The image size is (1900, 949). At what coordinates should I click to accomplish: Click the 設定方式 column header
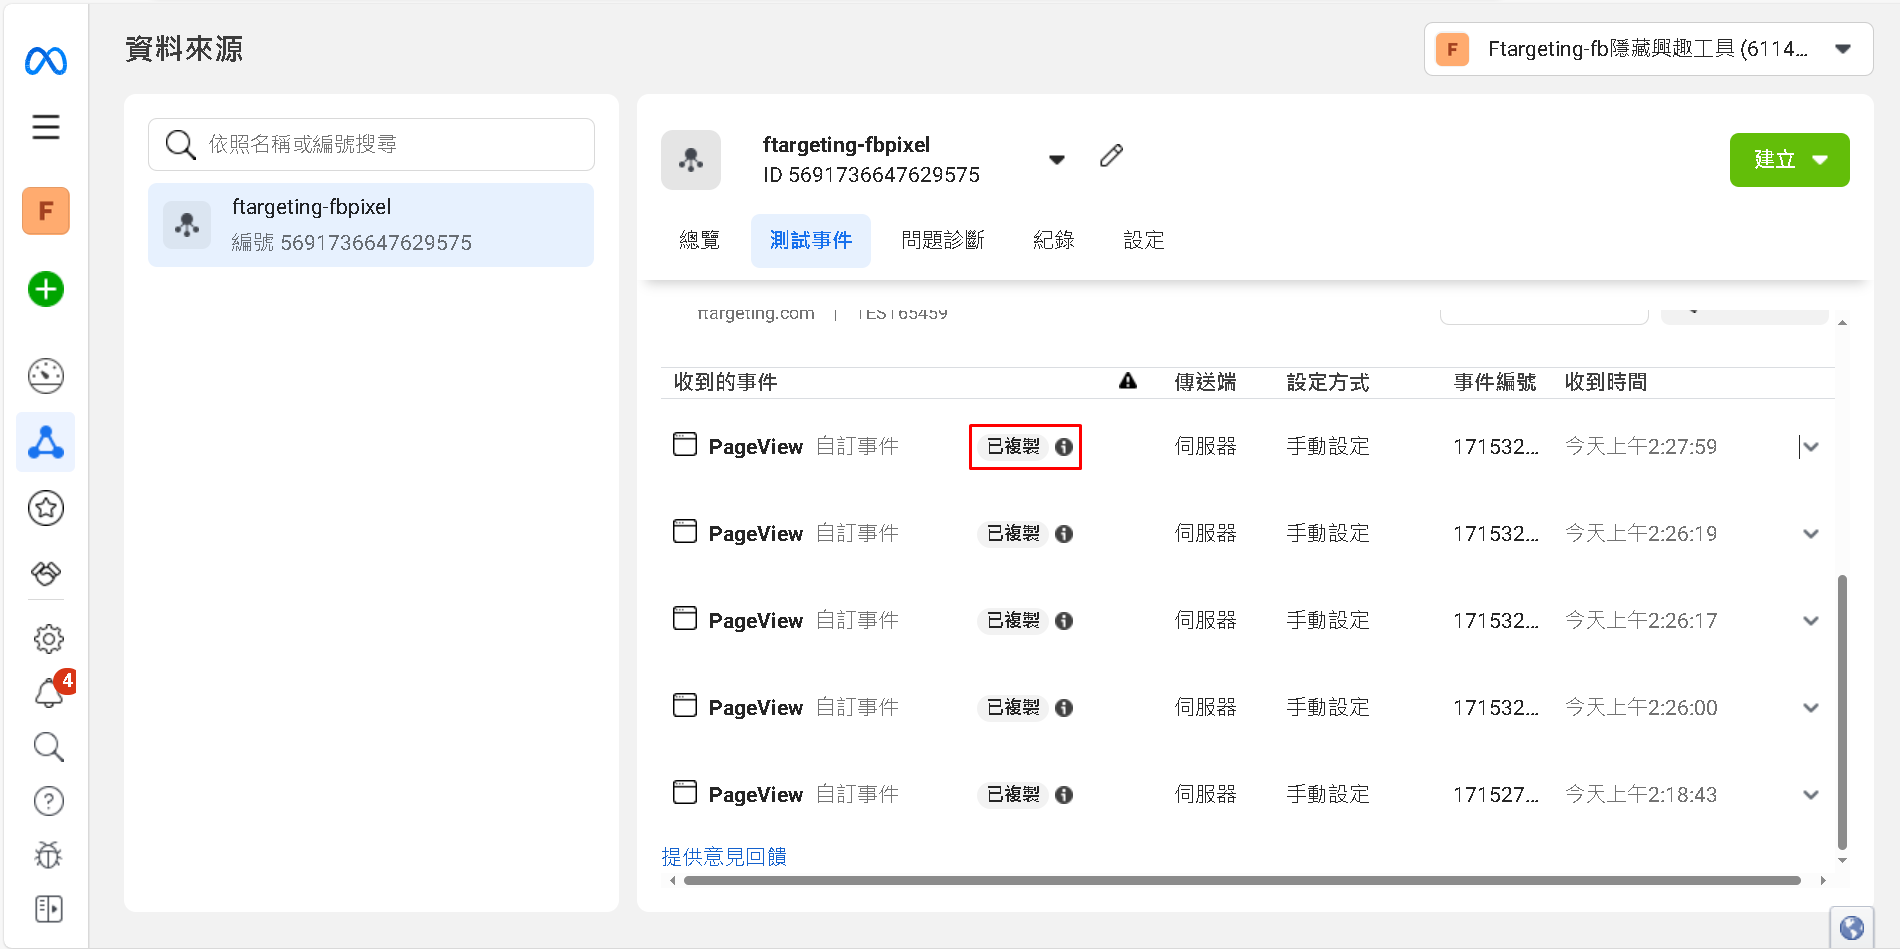click(1328, 382)
